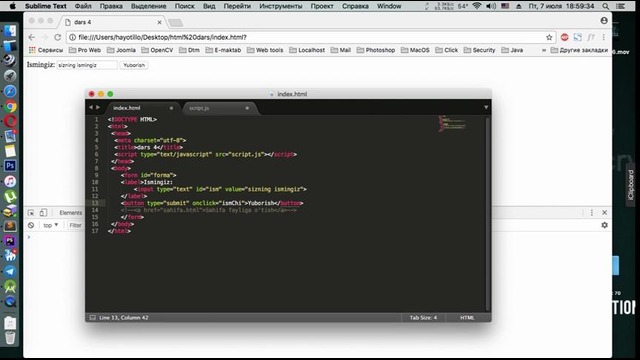The width and height of the screenshot is (640, 360).
Task: Open the console 'top' context dropdown
Action: click(51, 225)
